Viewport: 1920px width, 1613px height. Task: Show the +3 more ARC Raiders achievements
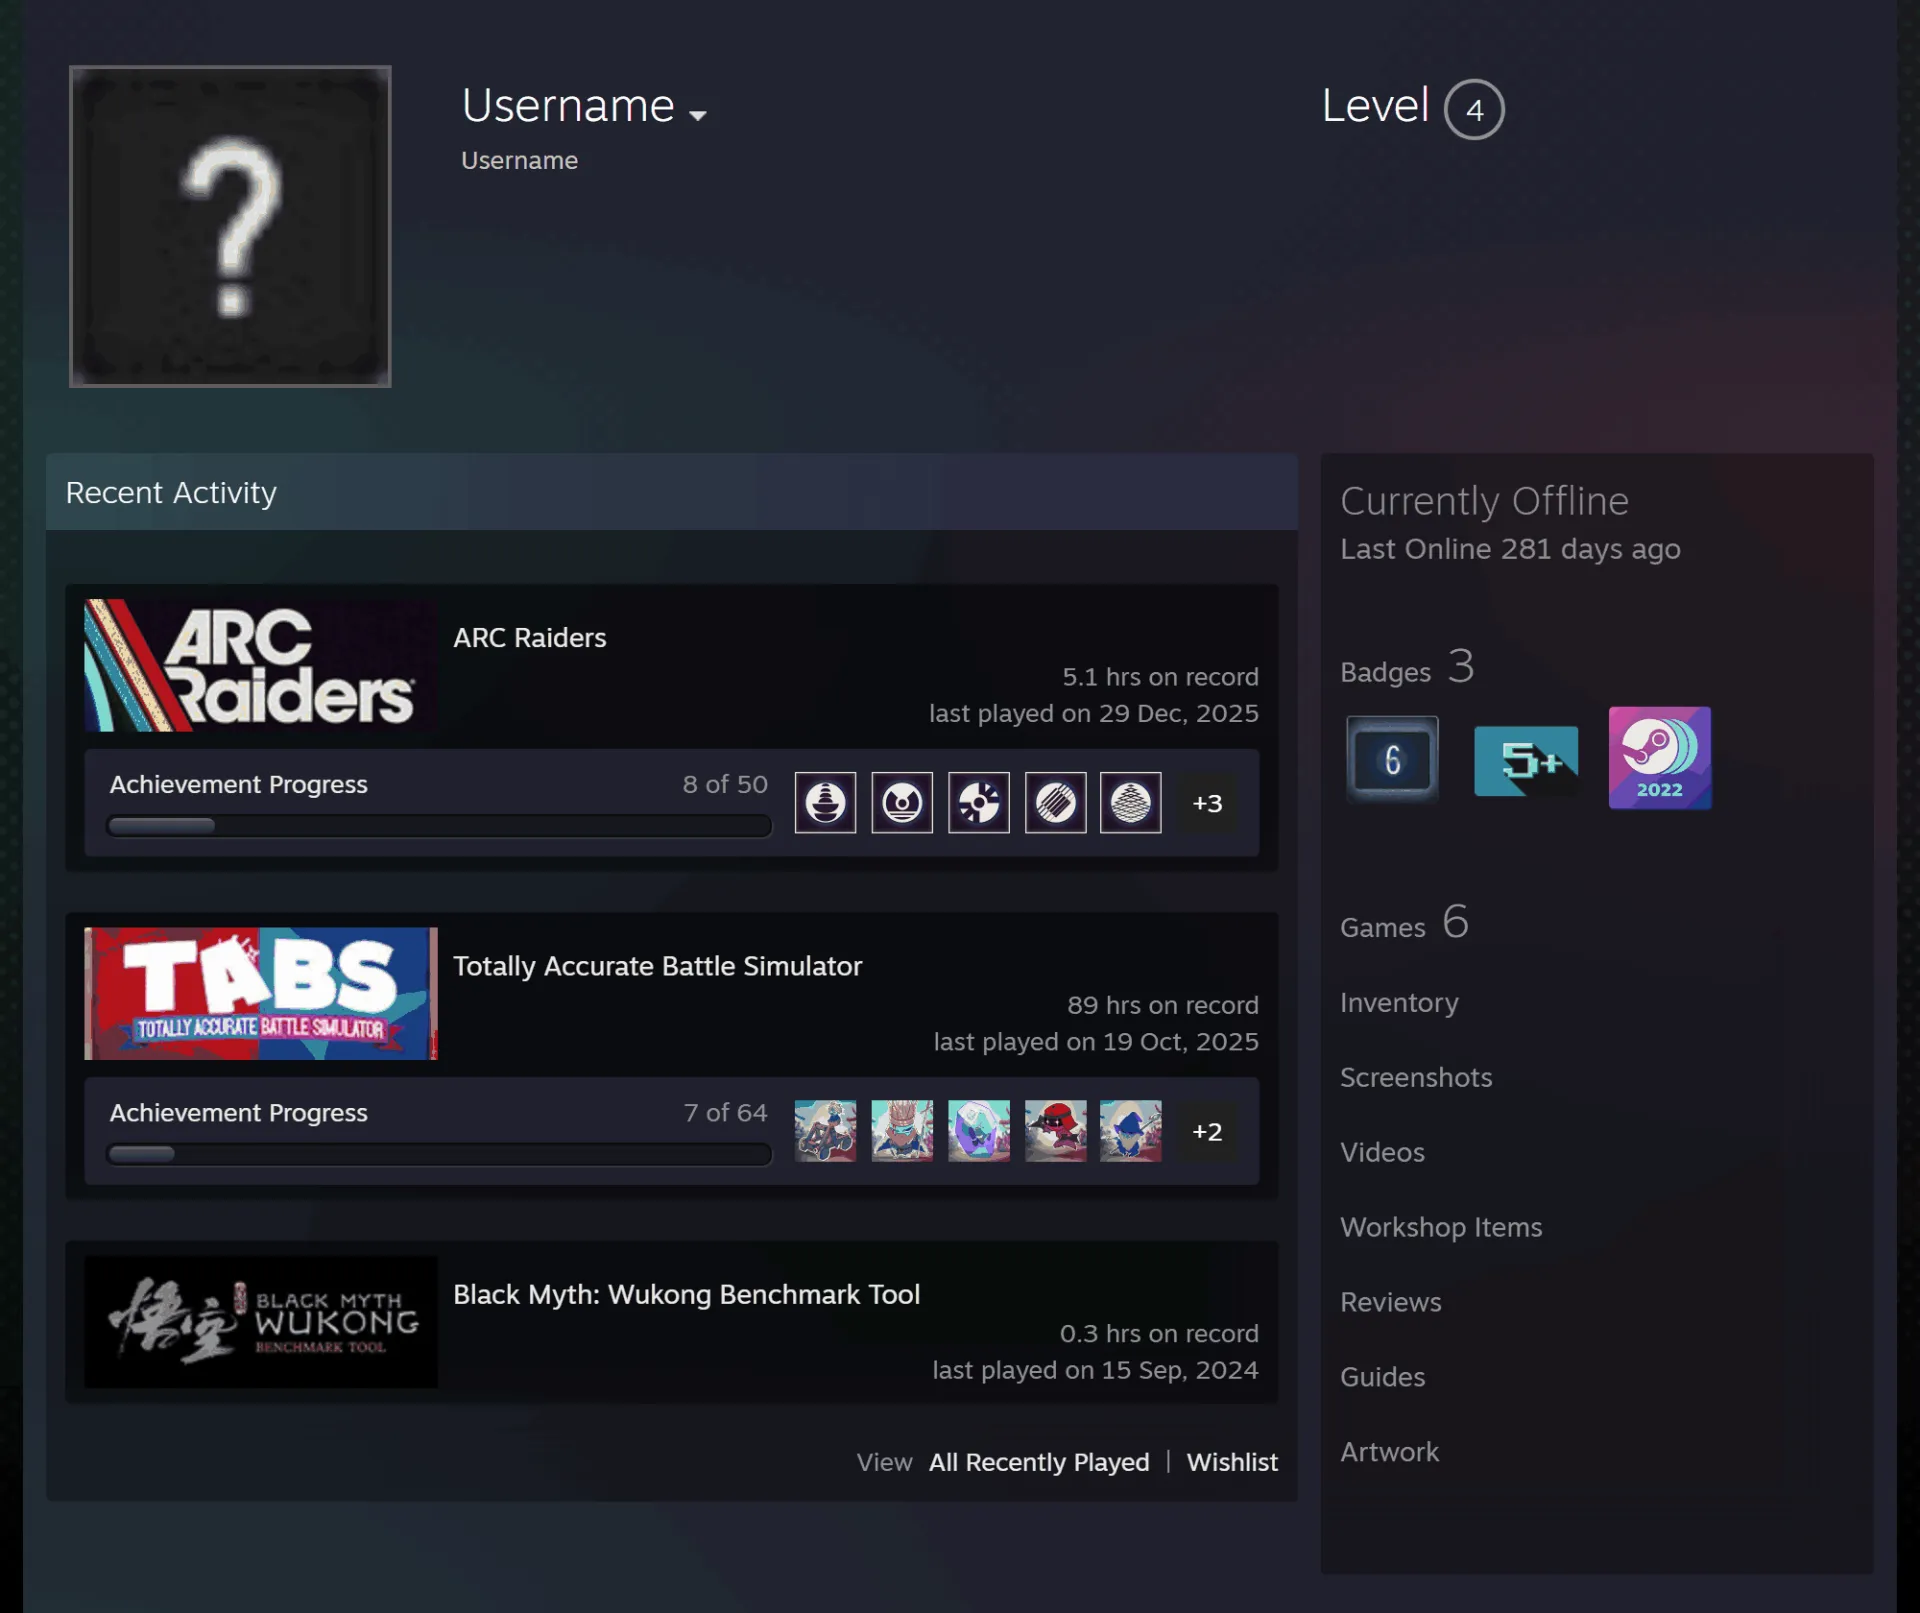(1207, 803)
